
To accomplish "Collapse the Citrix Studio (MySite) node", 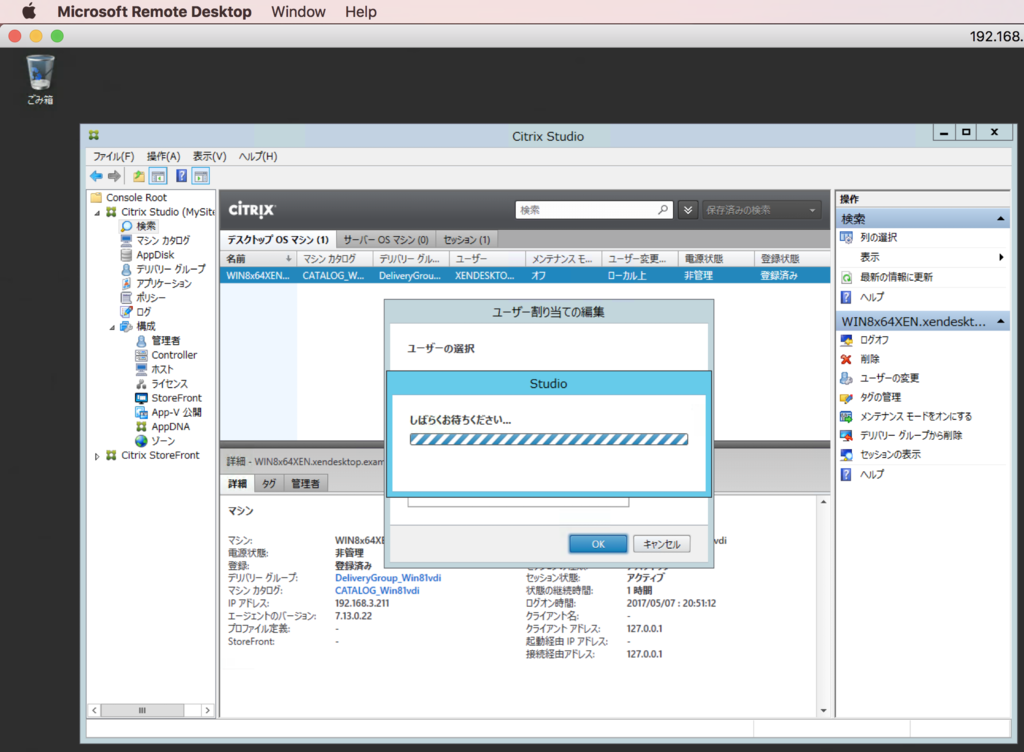I will (x=97, y=213).
